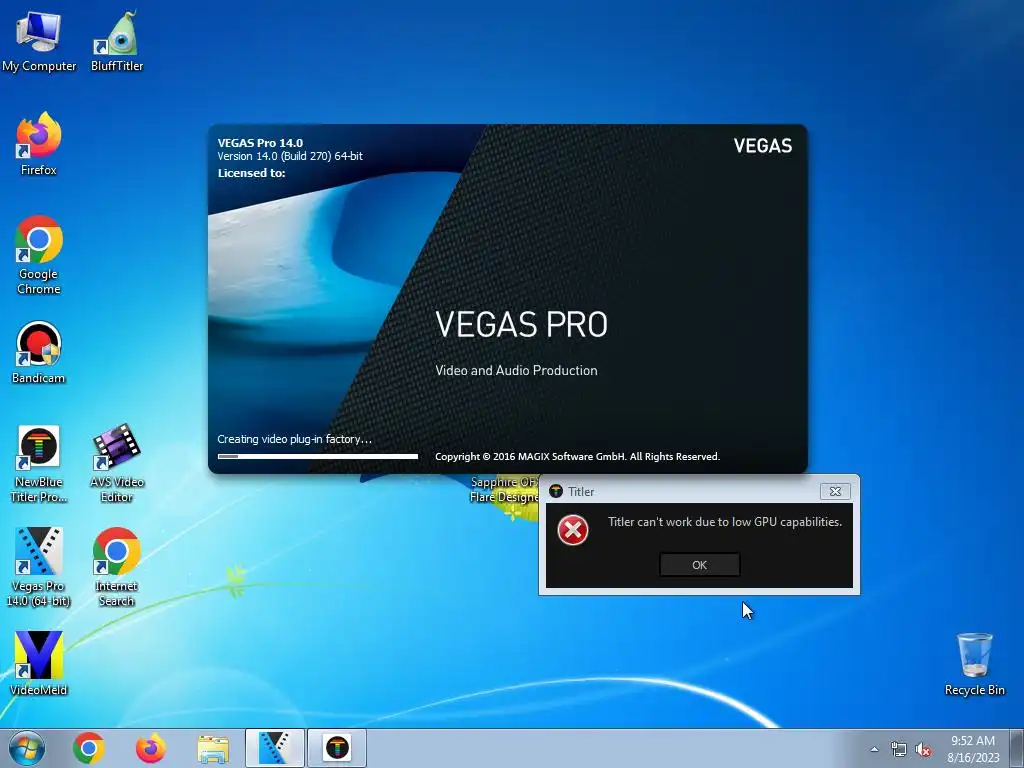Open Vegas Pro 14.0 (64-bit) shortcut
This screenshot has width=1024, height=768.
click(39, 567)
